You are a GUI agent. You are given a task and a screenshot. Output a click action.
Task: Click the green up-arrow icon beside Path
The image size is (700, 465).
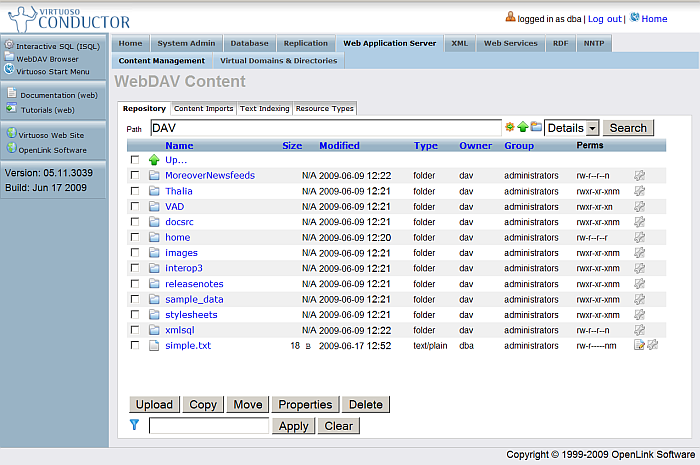pyautogui.click(x=523, y=128)
